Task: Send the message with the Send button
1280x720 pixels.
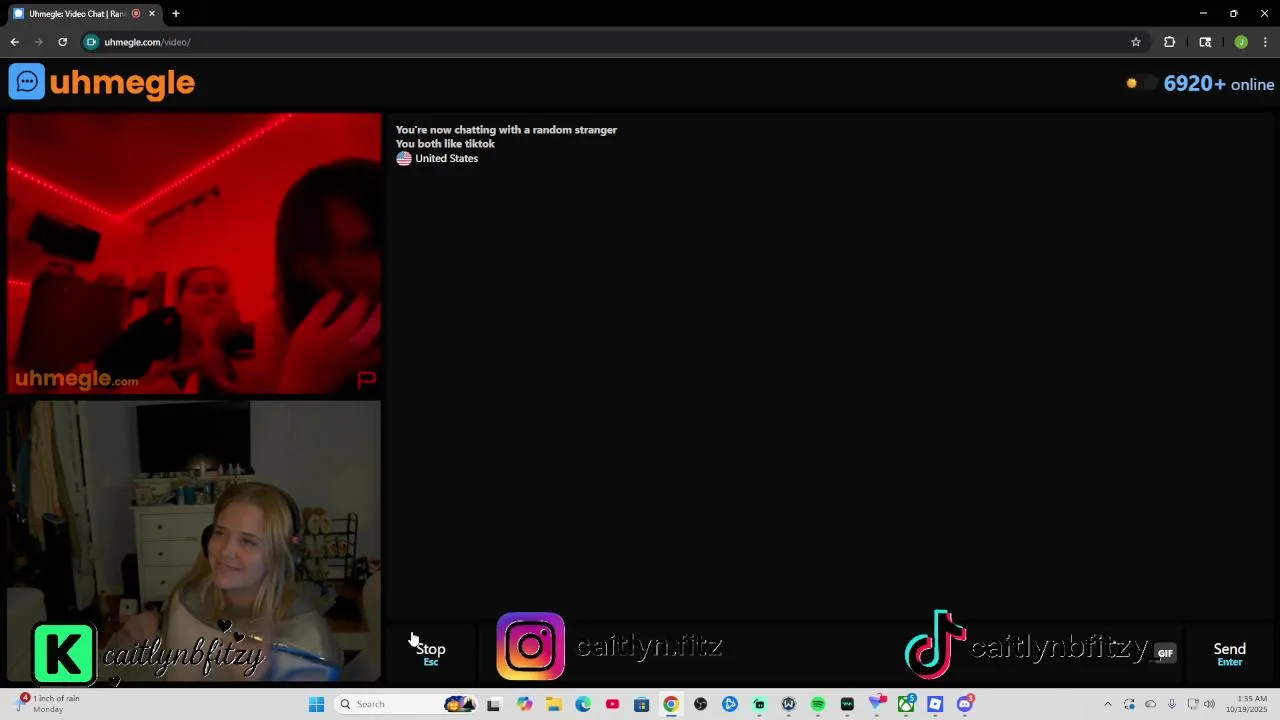Action: point(1229,653)
